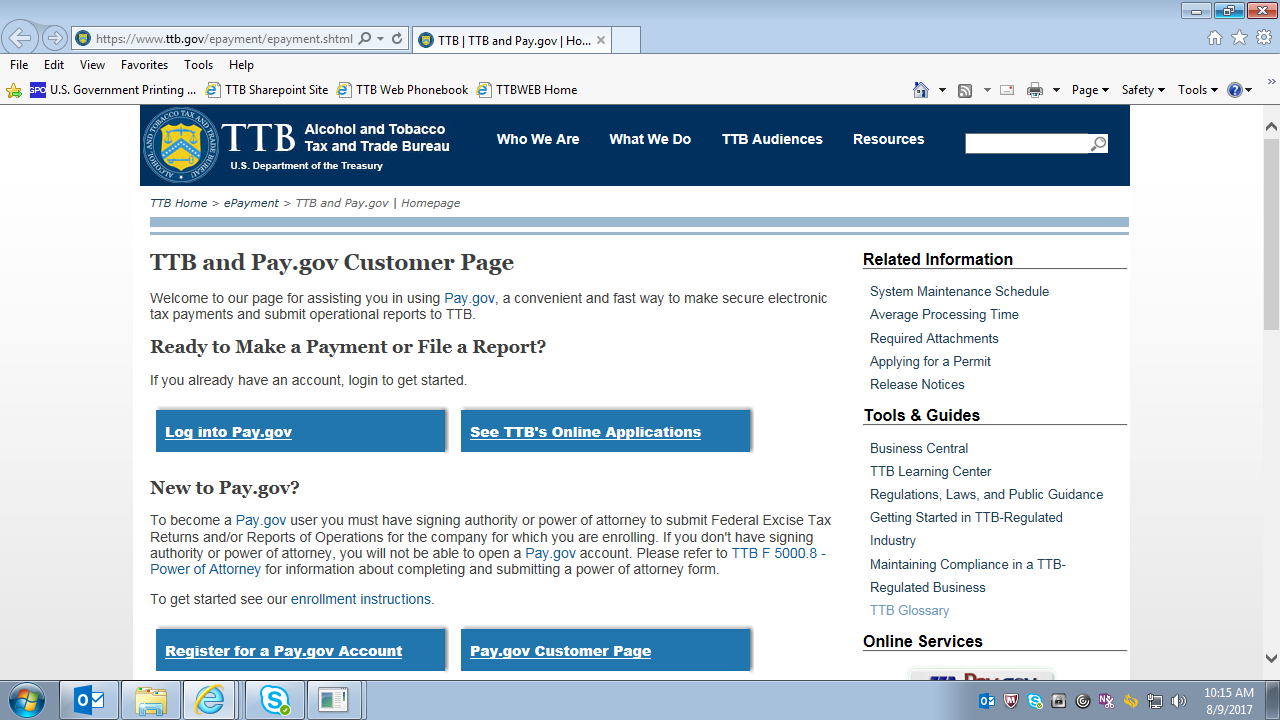Click the blue Help question mark icon

(1235, 90)
